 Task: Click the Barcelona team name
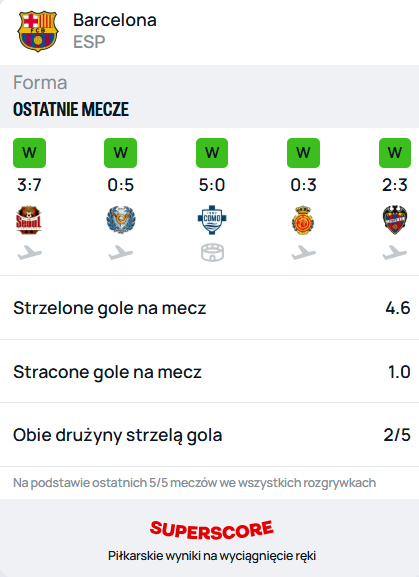point(115,20)
